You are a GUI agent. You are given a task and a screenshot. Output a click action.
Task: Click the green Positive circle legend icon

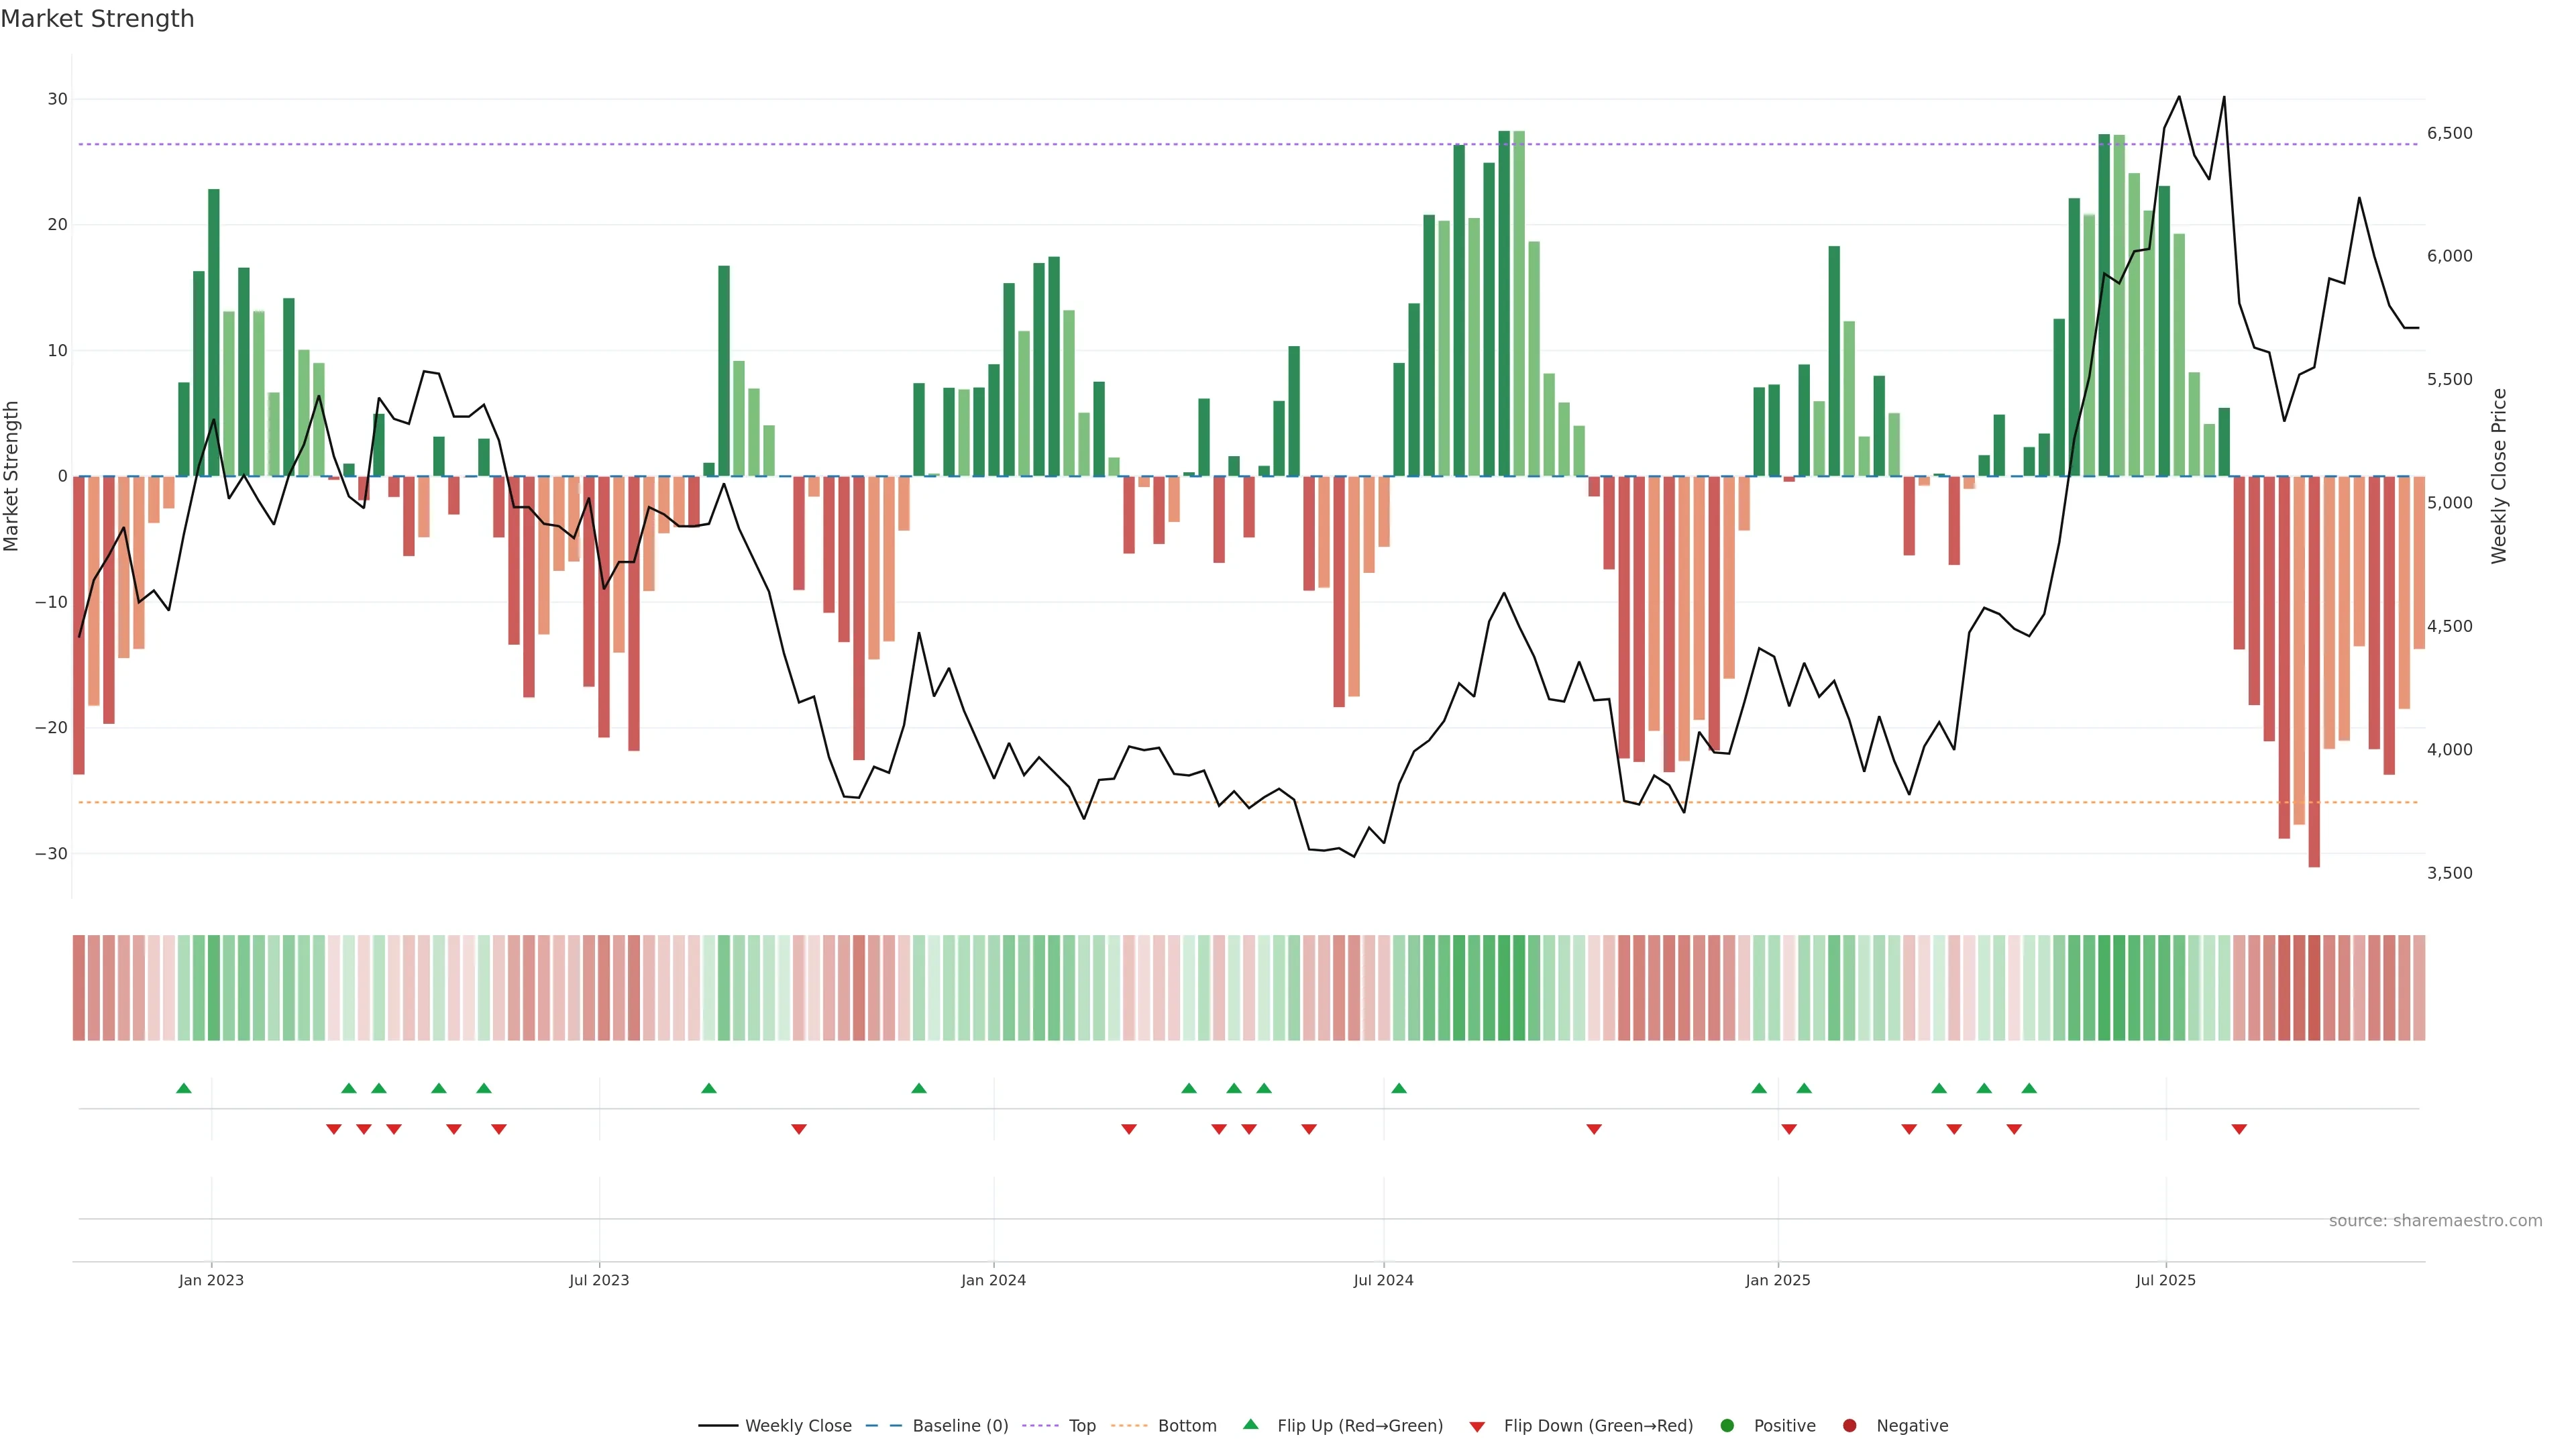pos(1727,1426)
